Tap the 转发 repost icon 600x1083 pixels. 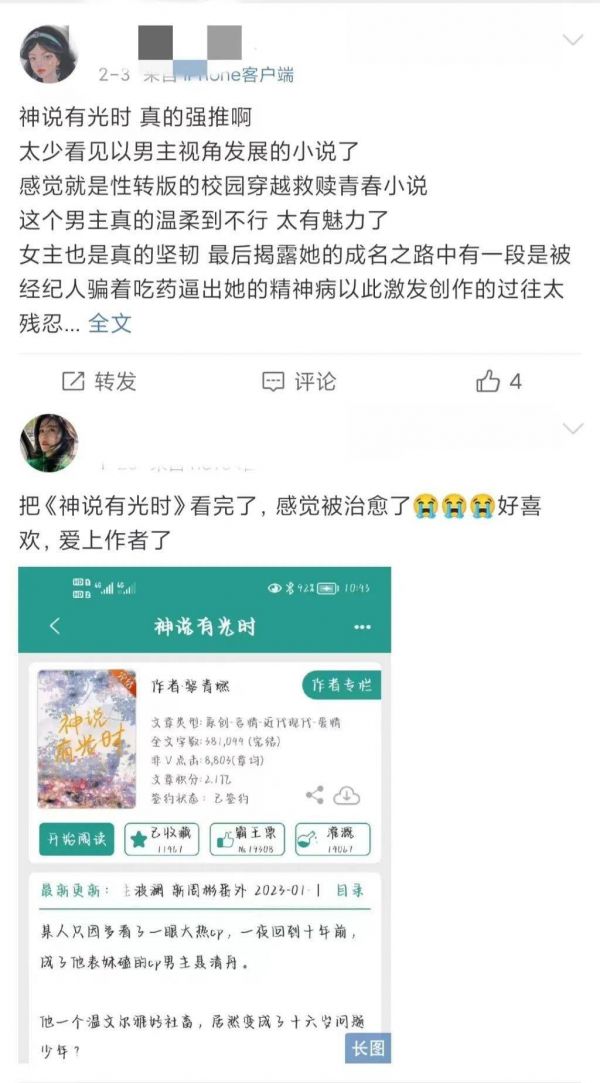pos(73,381)
